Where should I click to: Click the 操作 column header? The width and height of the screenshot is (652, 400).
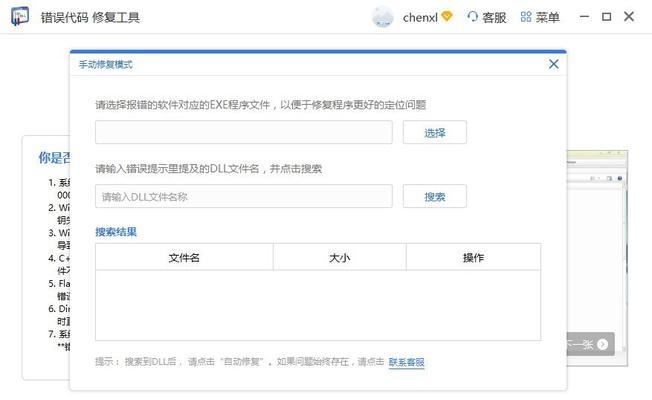coord(473,257)
